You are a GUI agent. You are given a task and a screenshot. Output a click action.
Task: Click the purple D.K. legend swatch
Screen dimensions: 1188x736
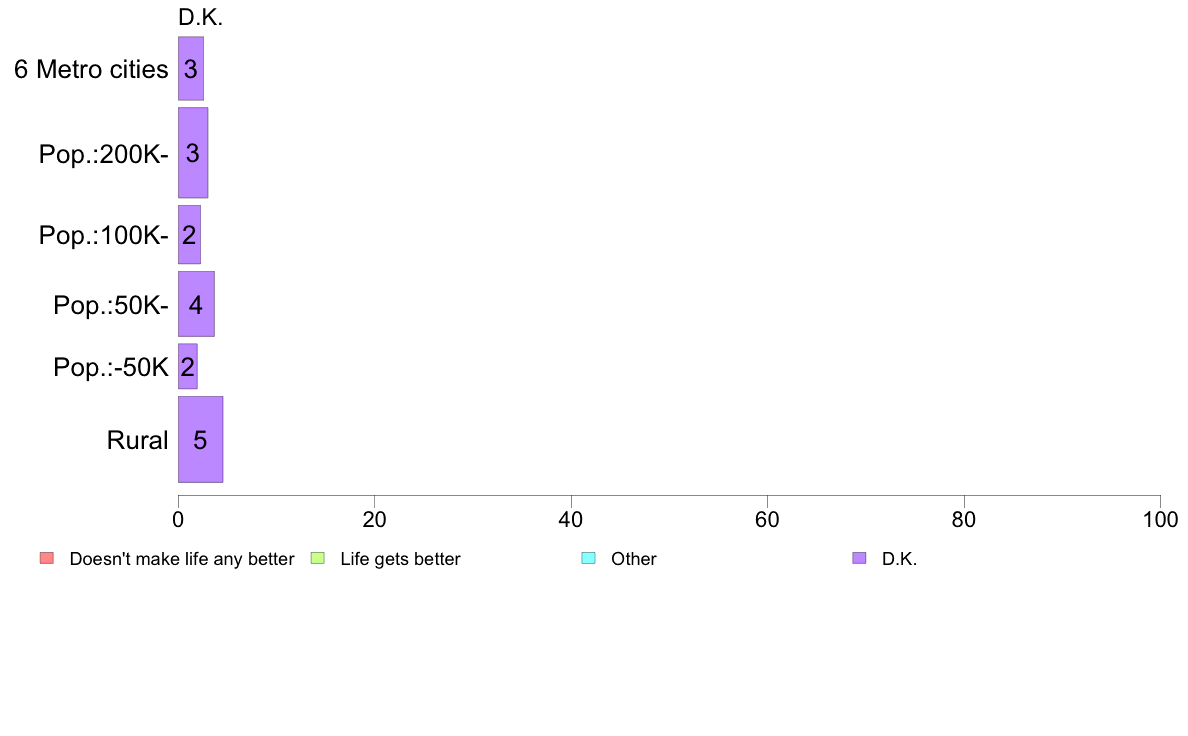859,559
